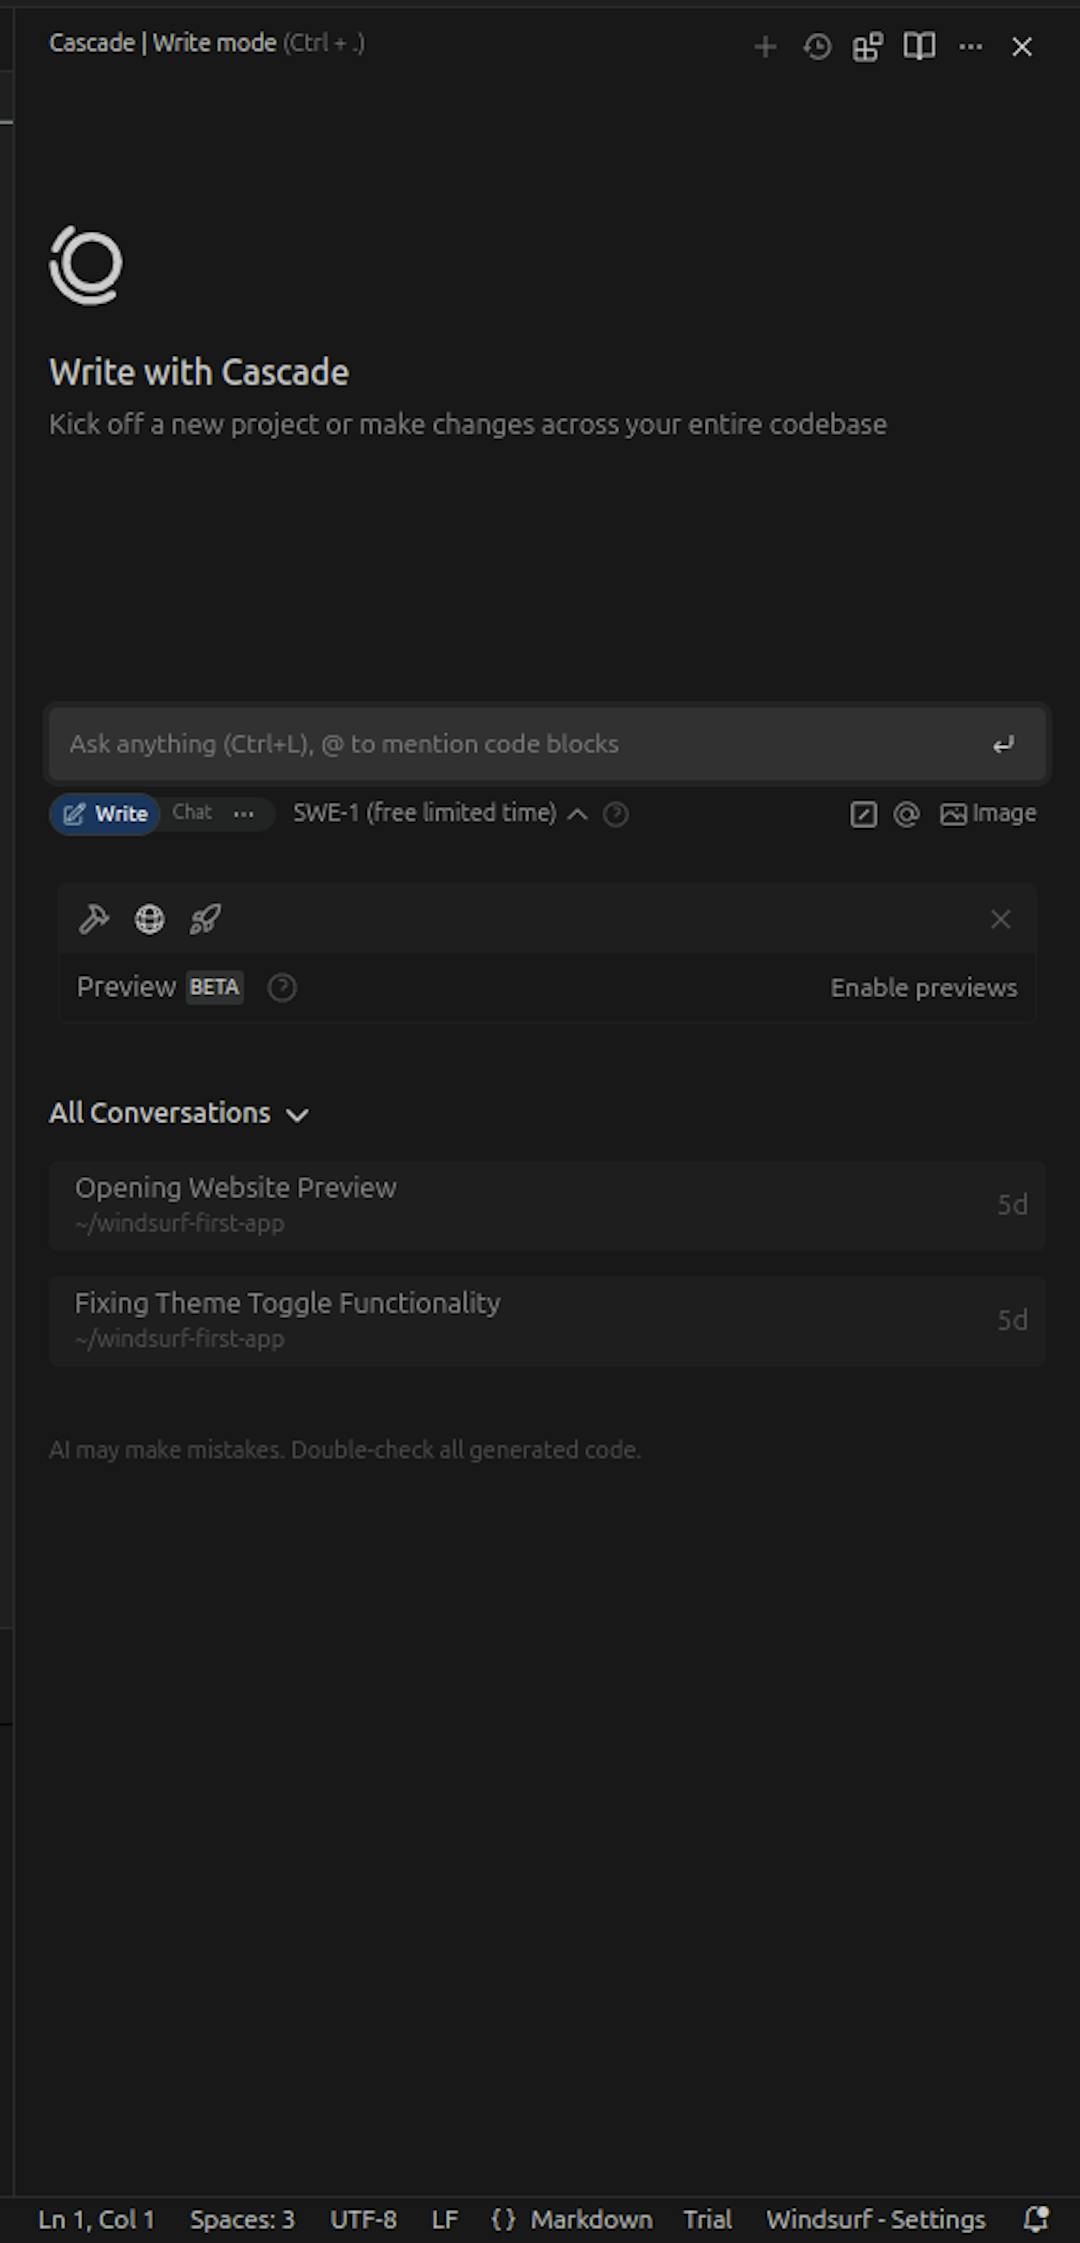The image size is (1080, 2243).
Task: Submit the prompt with enter arrow icon
Action: pos(1003,744)
